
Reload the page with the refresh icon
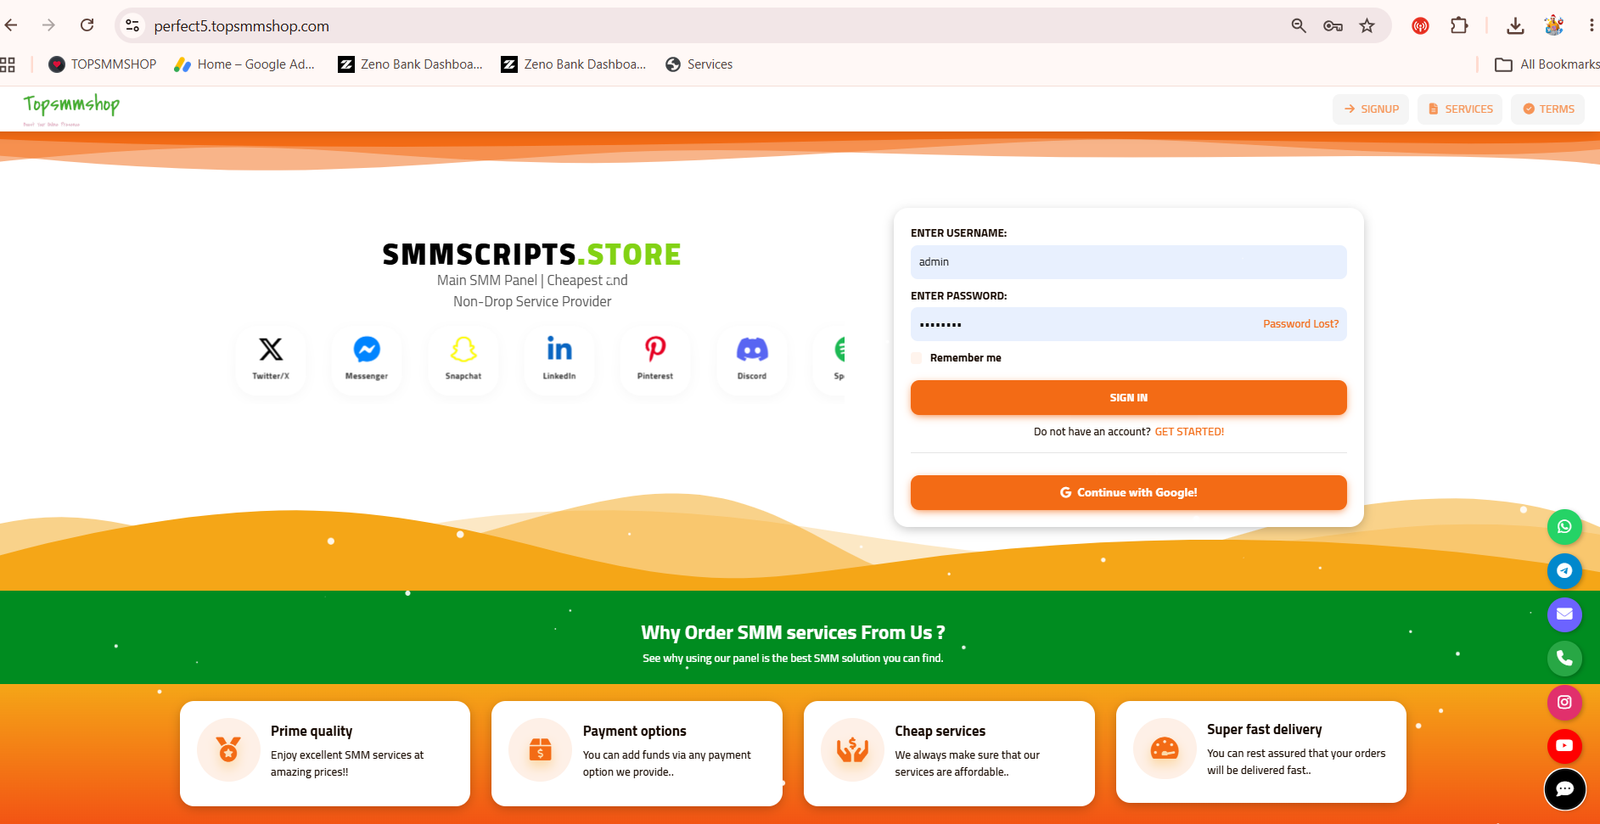87,25
